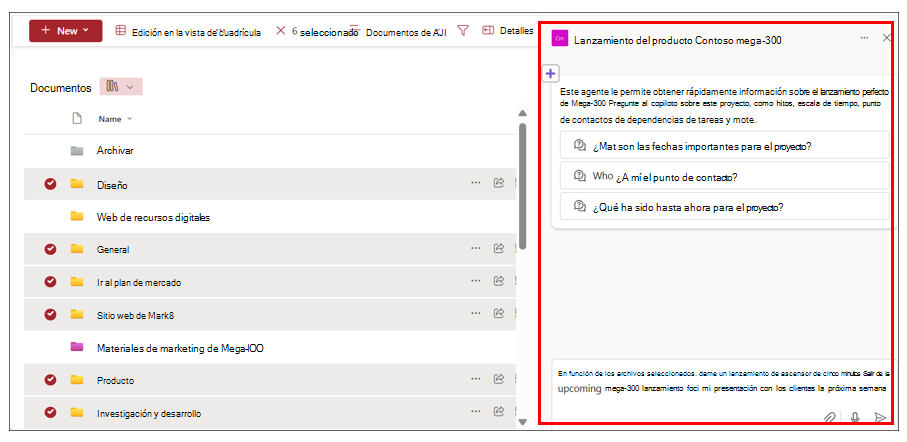The height and width of the screenshot is (442, 907).
Task: Open the library view switcher dropdown
Action: 121,87
